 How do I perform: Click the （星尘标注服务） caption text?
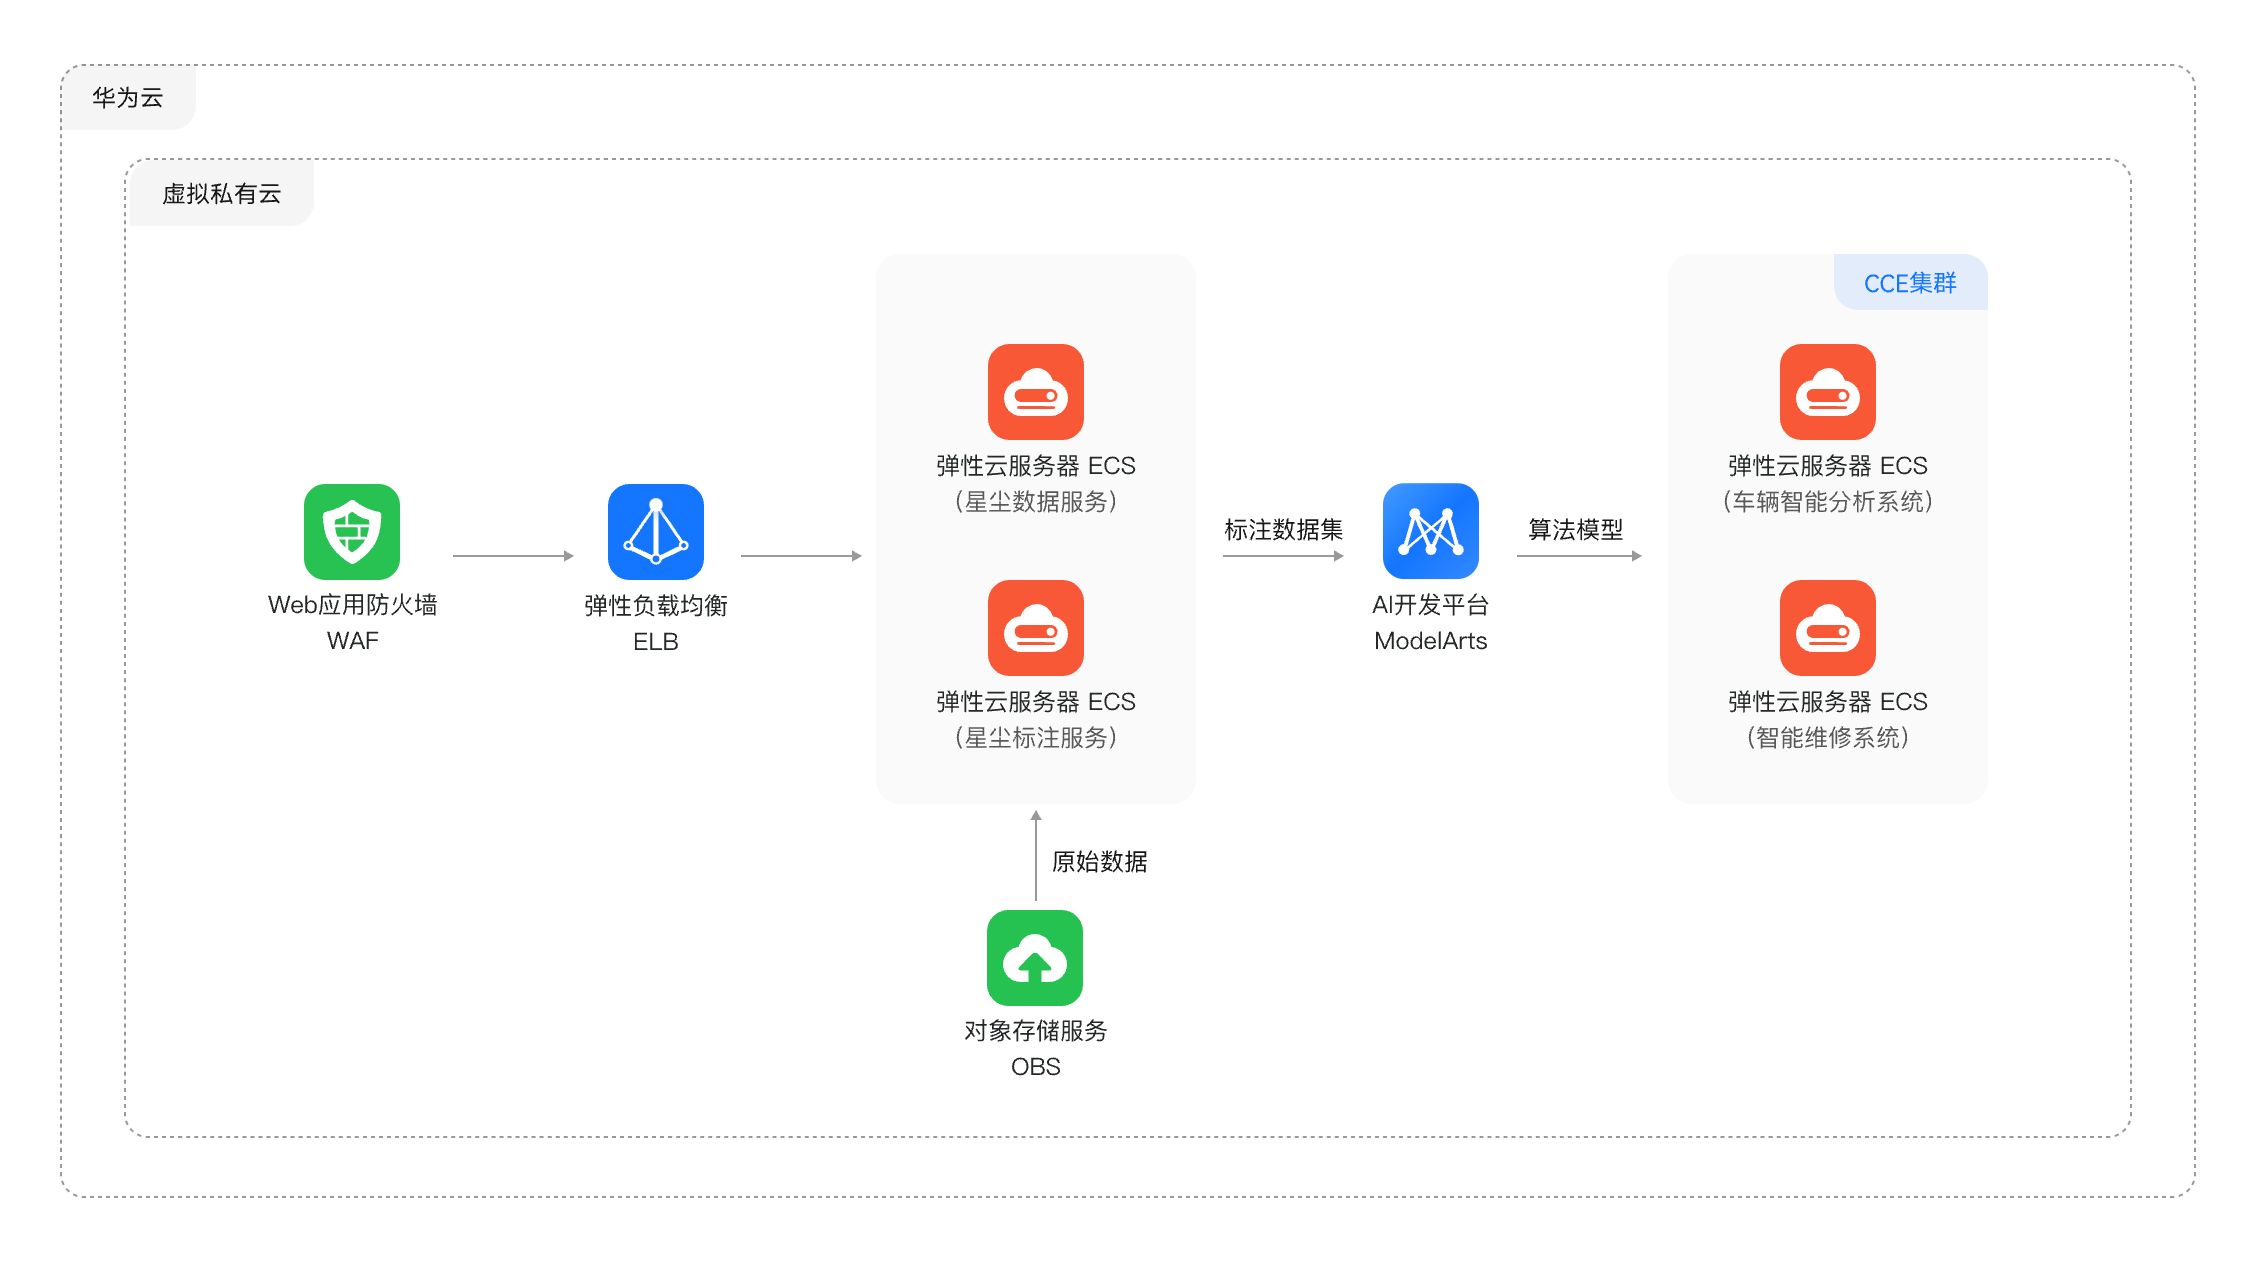[1035, 738]
